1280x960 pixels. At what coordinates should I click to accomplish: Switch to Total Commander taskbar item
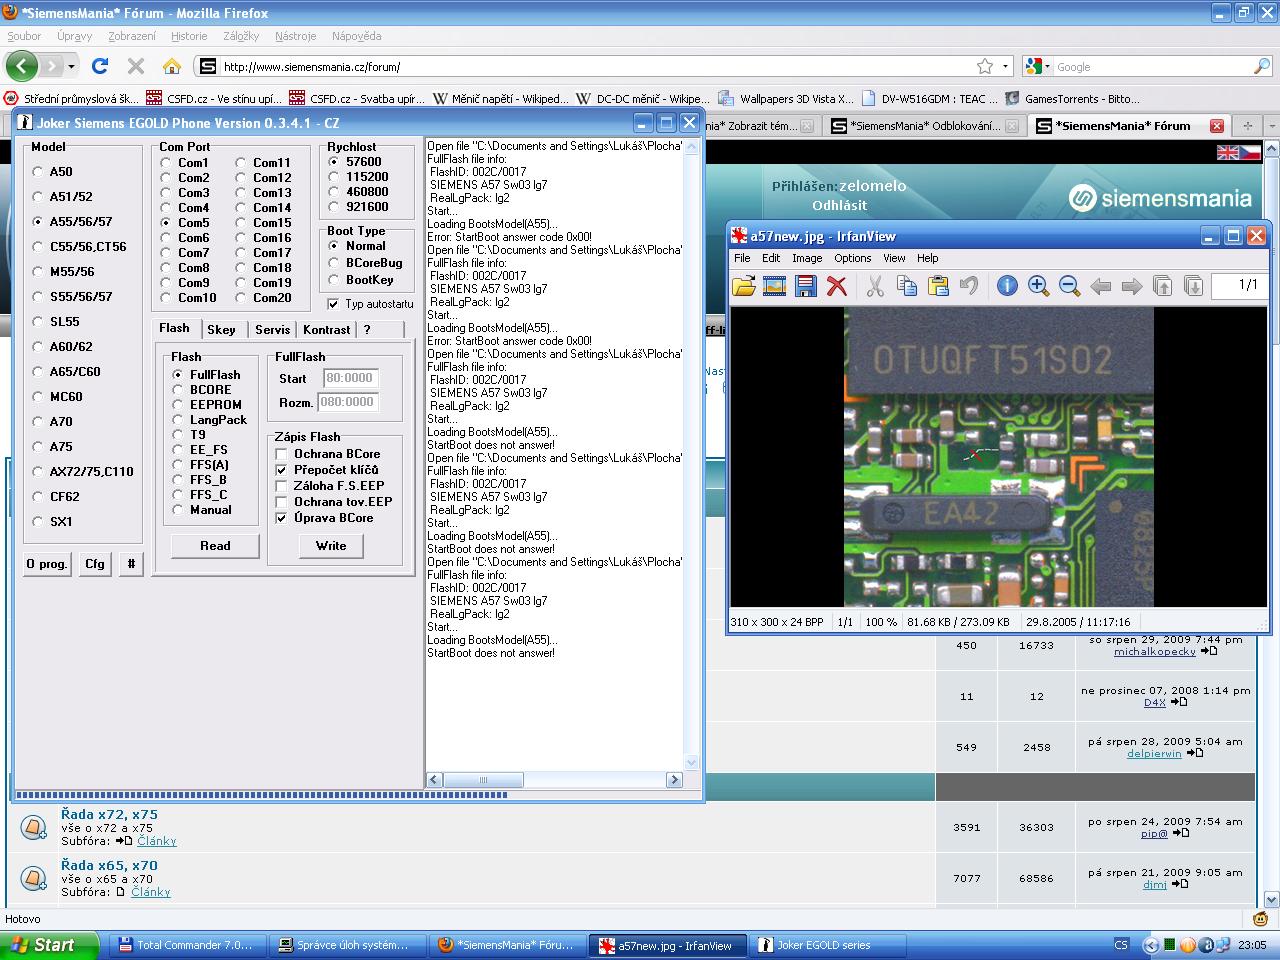(187, 945)
